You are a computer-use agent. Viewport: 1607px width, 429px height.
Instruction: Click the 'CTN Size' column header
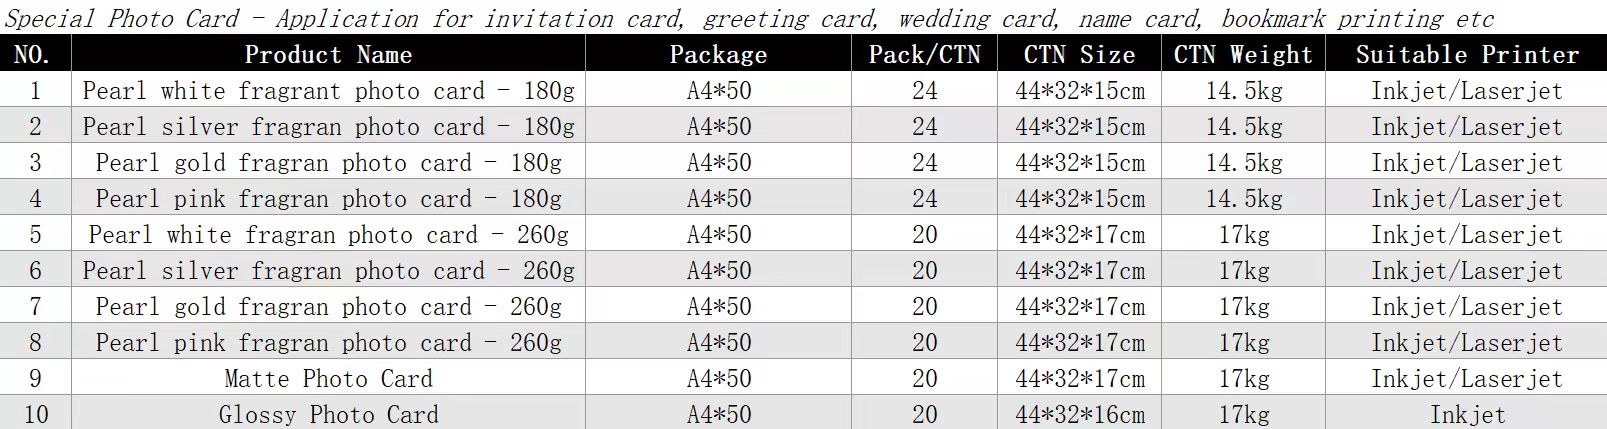[1079, 55]
